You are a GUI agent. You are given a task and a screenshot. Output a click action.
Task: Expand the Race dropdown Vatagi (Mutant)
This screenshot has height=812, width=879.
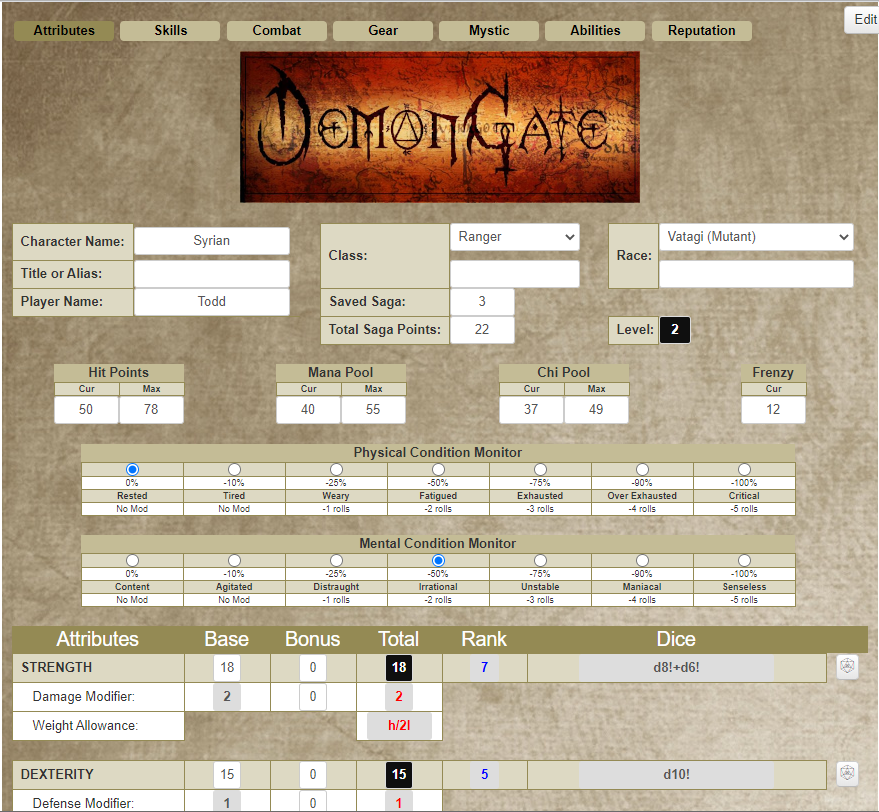click(756, 237)
